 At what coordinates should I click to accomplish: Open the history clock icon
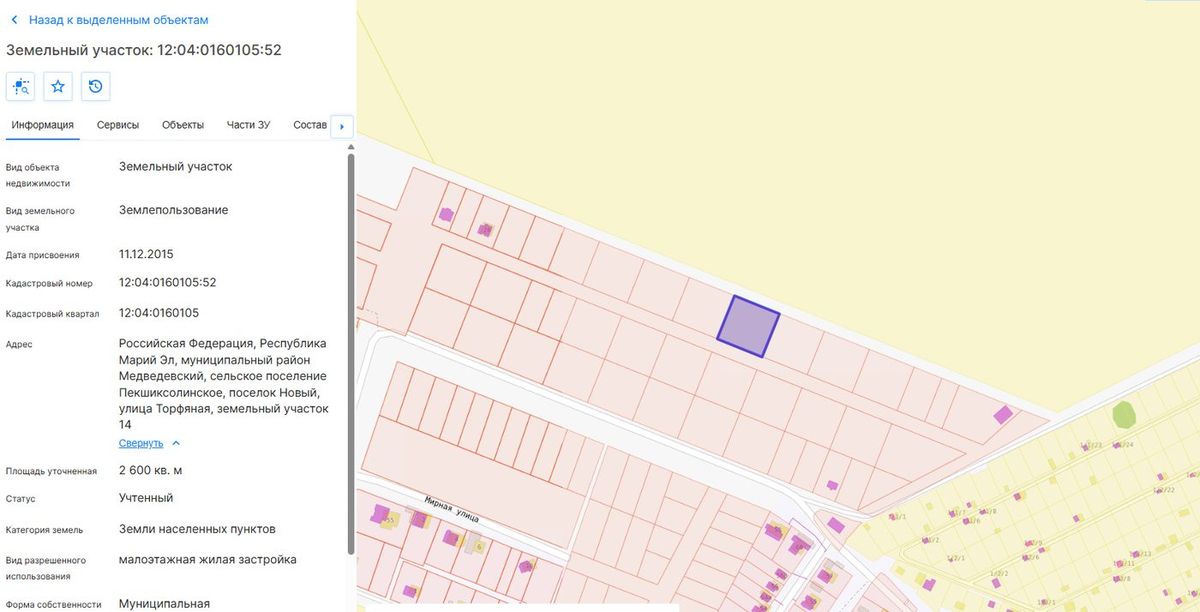click(95, 87)
